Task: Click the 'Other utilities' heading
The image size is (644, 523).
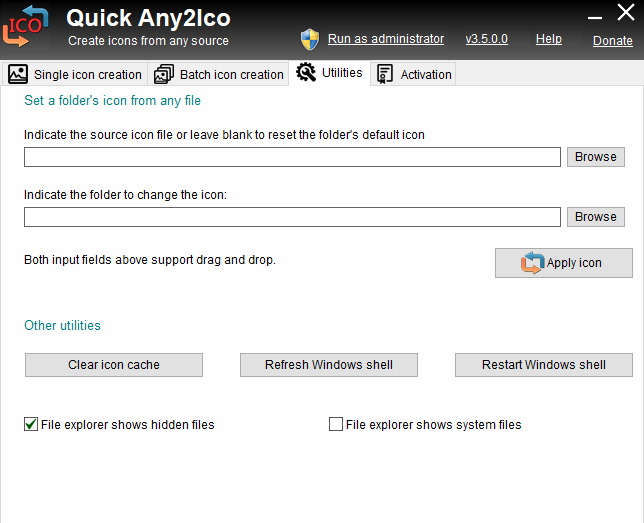Action: point(62,325)
